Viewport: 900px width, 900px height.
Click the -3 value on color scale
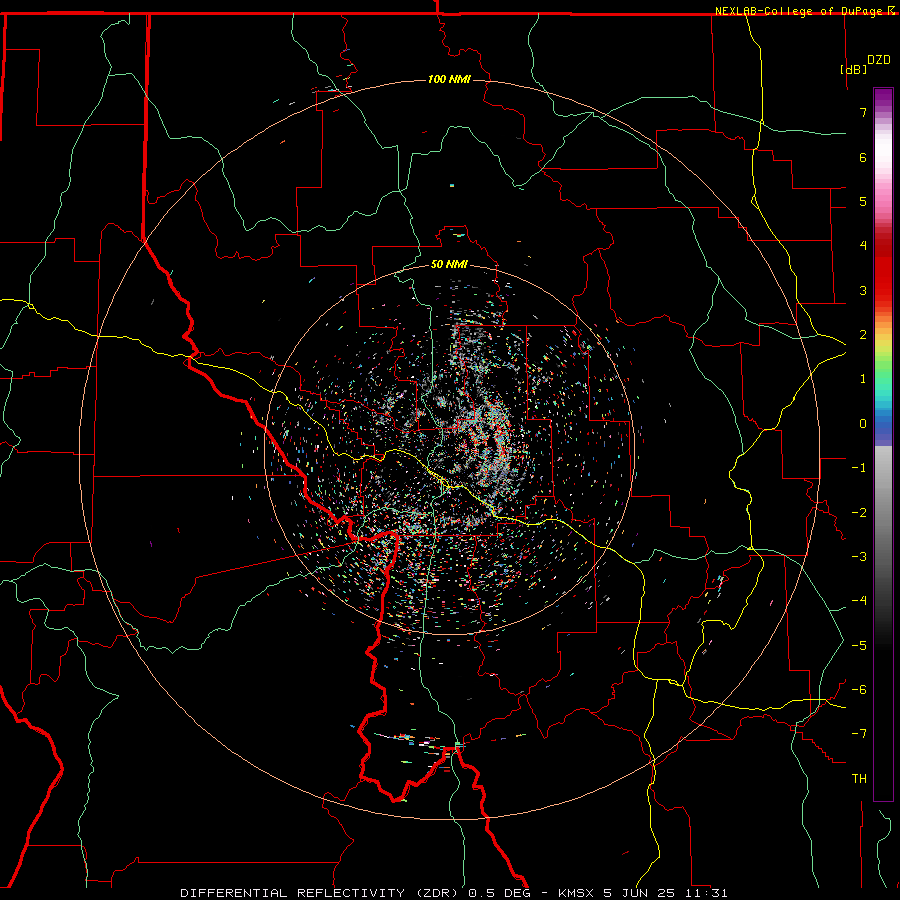[859, 557]
